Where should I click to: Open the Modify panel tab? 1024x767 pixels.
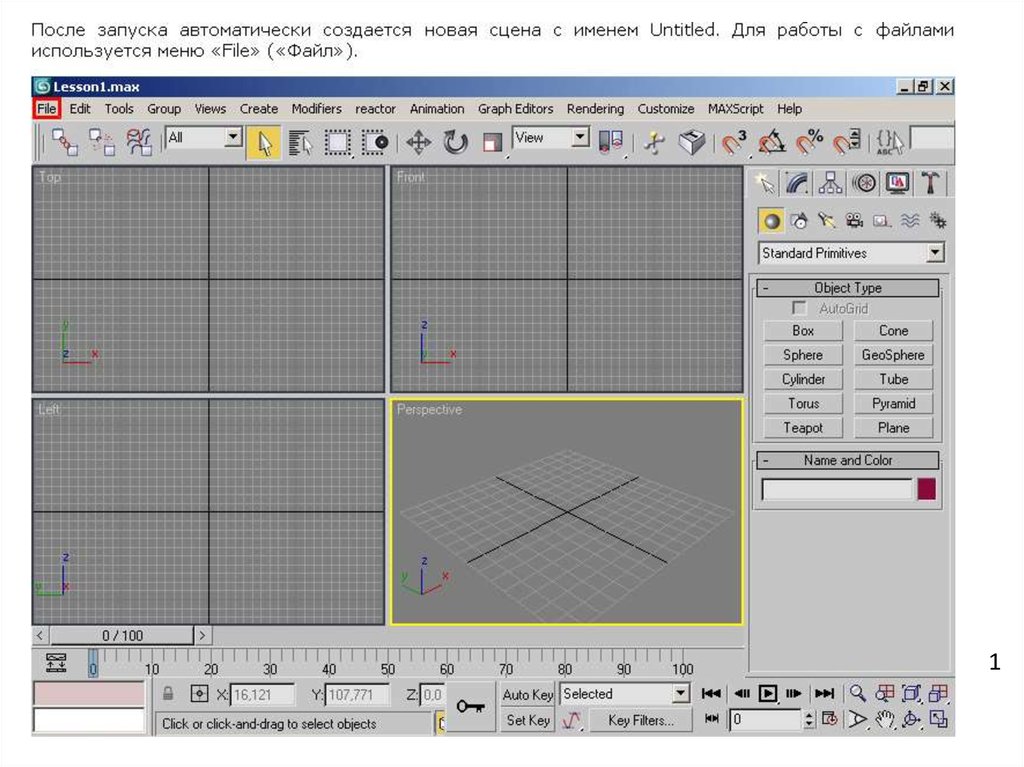(797, 183)
